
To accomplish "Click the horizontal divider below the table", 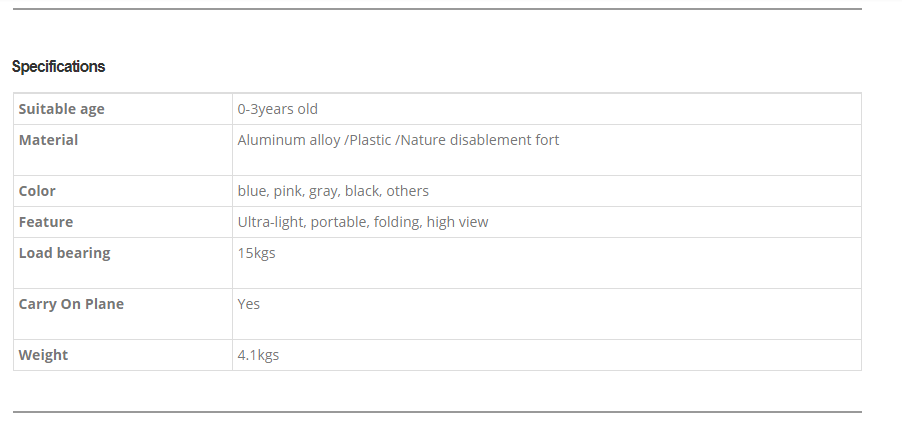I will tap(437, 412).
